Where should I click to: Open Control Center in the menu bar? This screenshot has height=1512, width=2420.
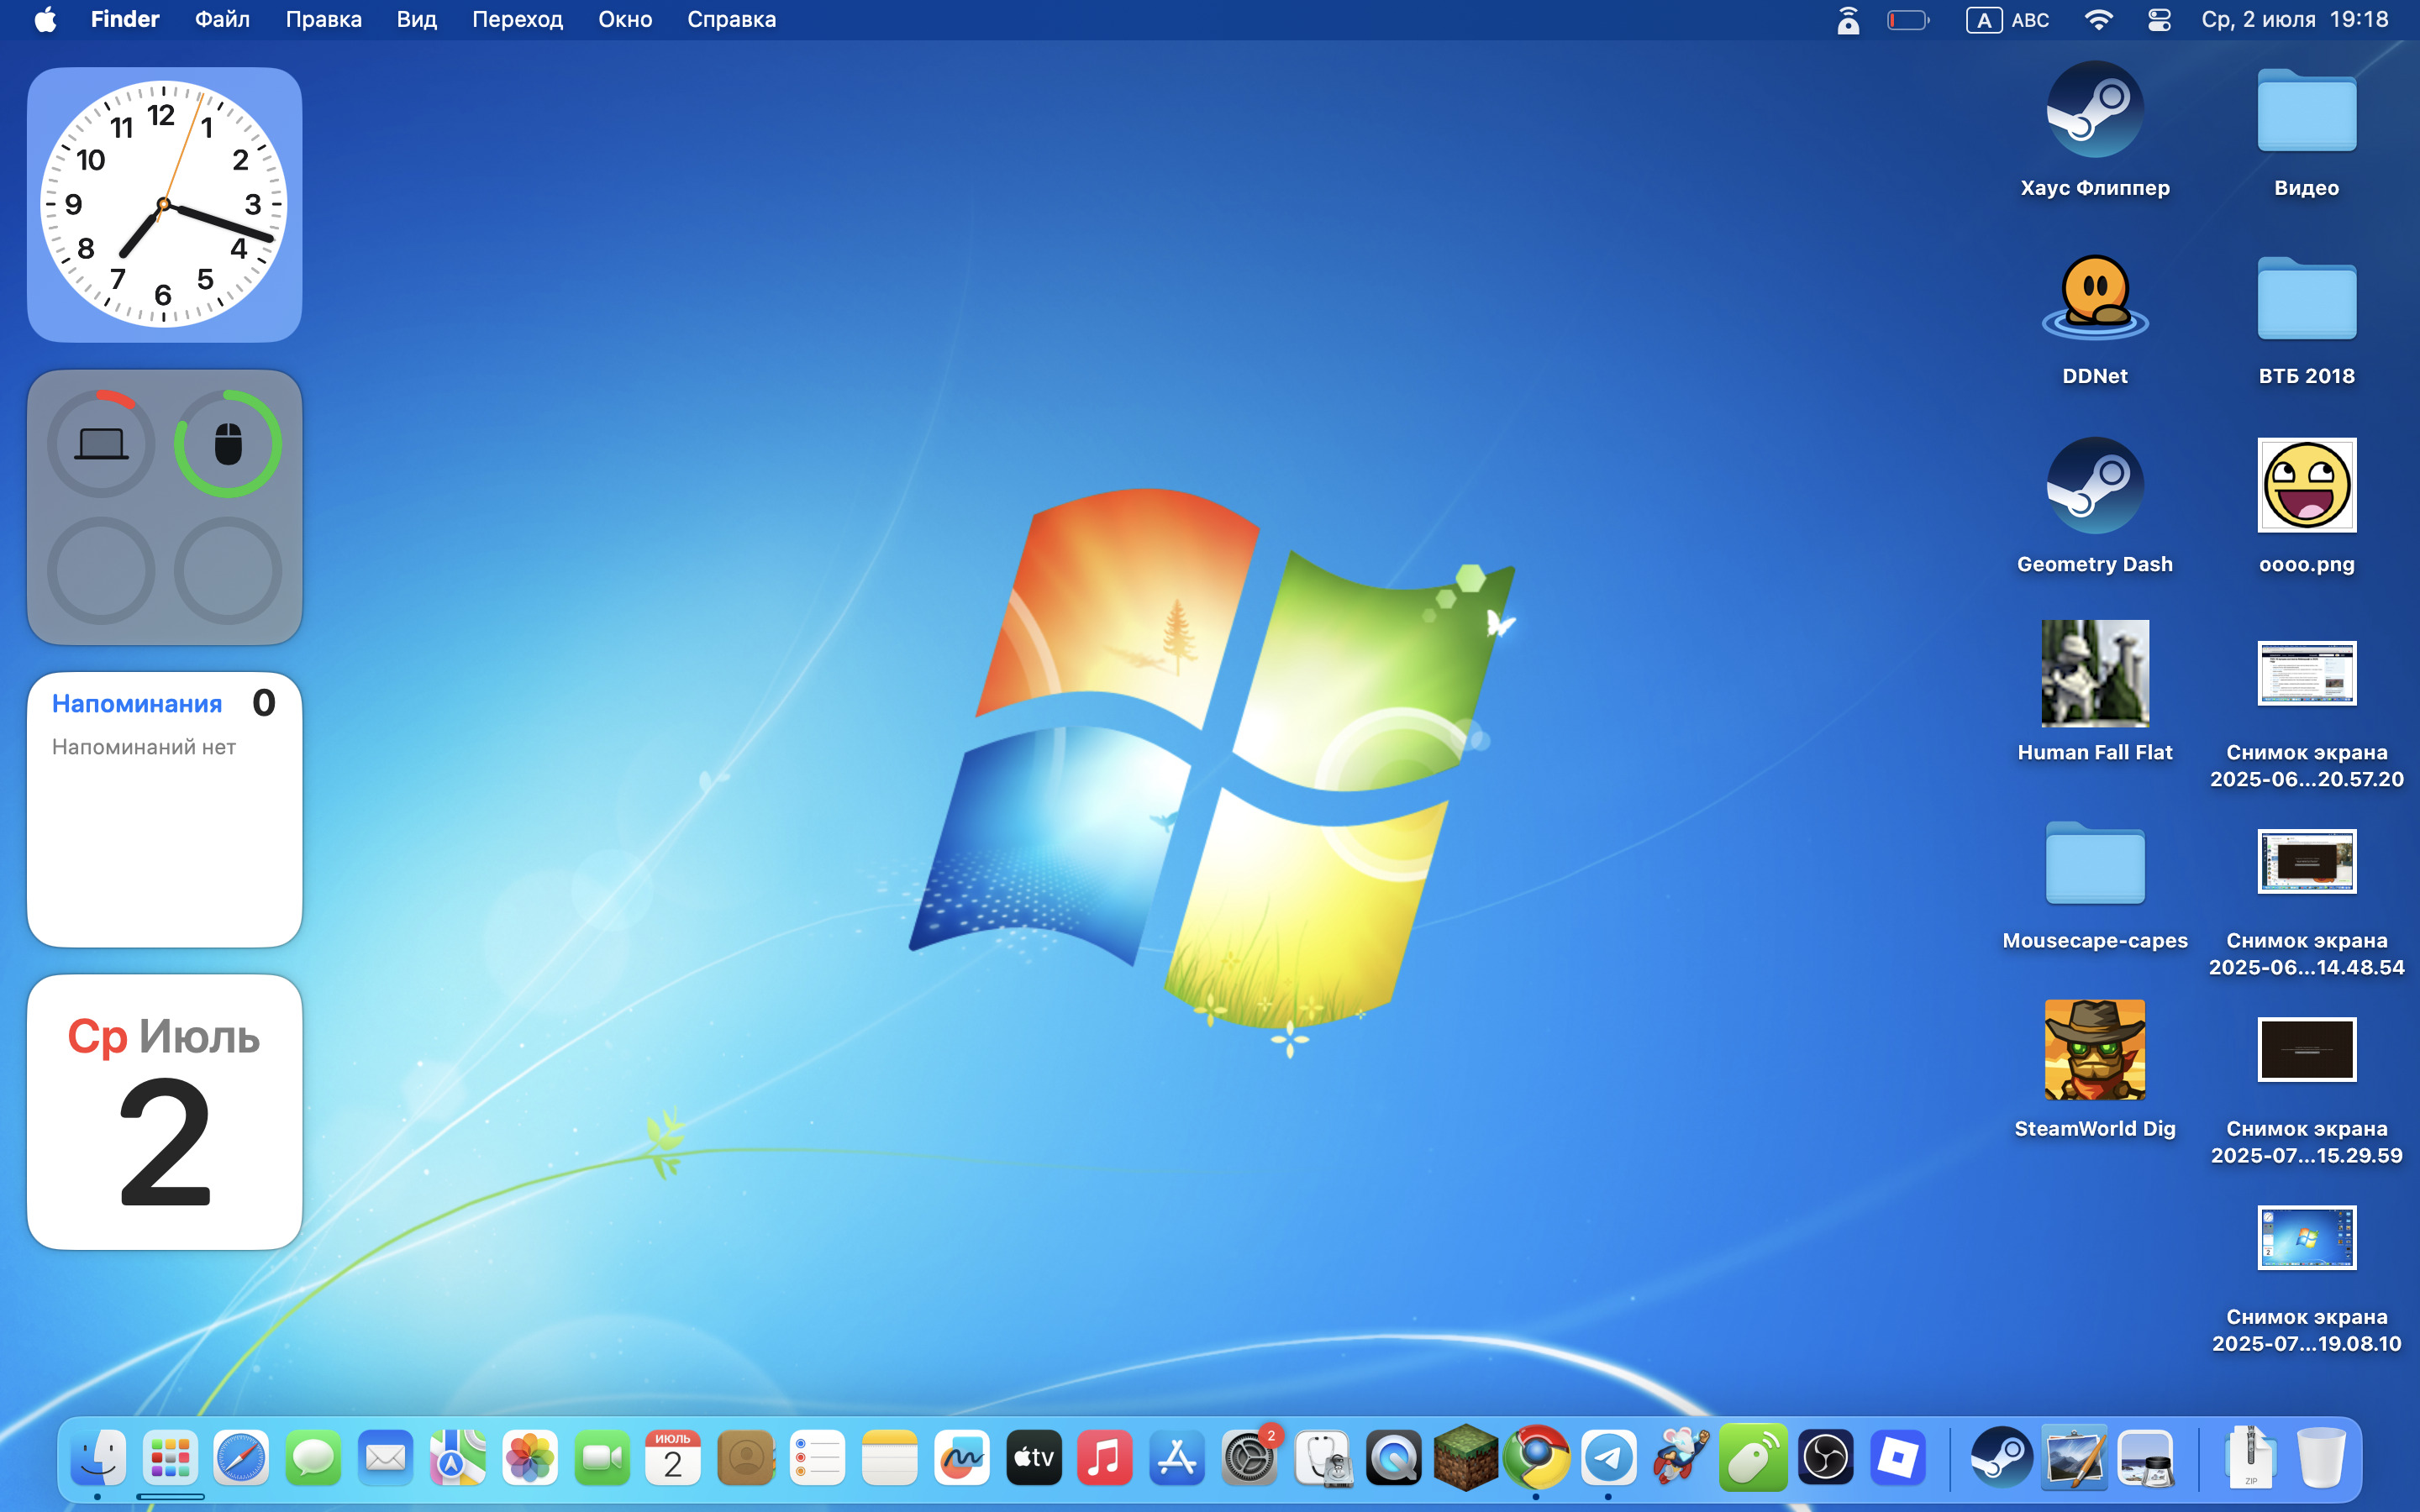point(2158,20)
